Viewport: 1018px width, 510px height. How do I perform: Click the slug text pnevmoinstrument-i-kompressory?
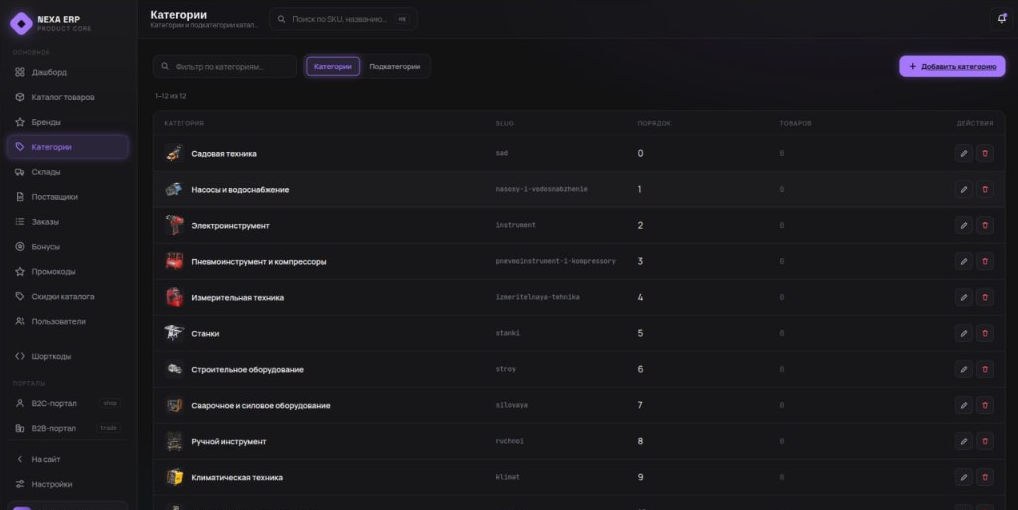point(556,261)
